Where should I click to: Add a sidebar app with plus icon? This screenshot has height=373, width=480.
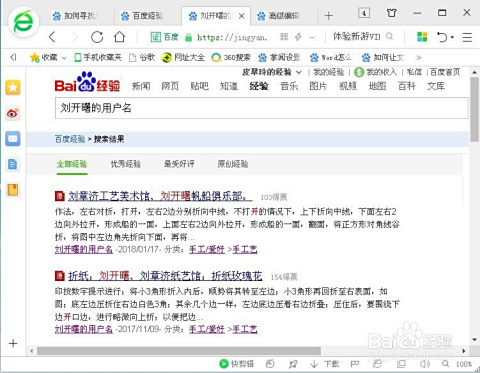13,343
